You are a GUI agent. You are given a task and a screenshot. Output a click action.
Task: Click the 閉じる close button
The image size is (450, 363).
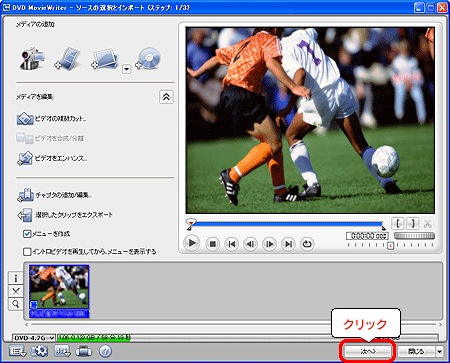[x=416, y=351]
